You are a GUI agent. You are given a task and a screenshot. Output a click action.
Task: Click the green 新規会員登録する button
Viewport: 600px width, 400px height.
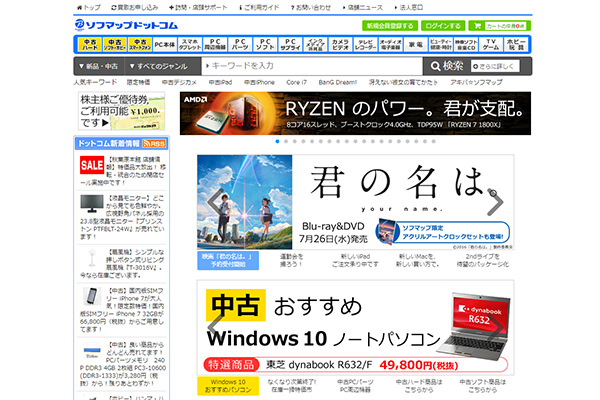tap(390, 26)
